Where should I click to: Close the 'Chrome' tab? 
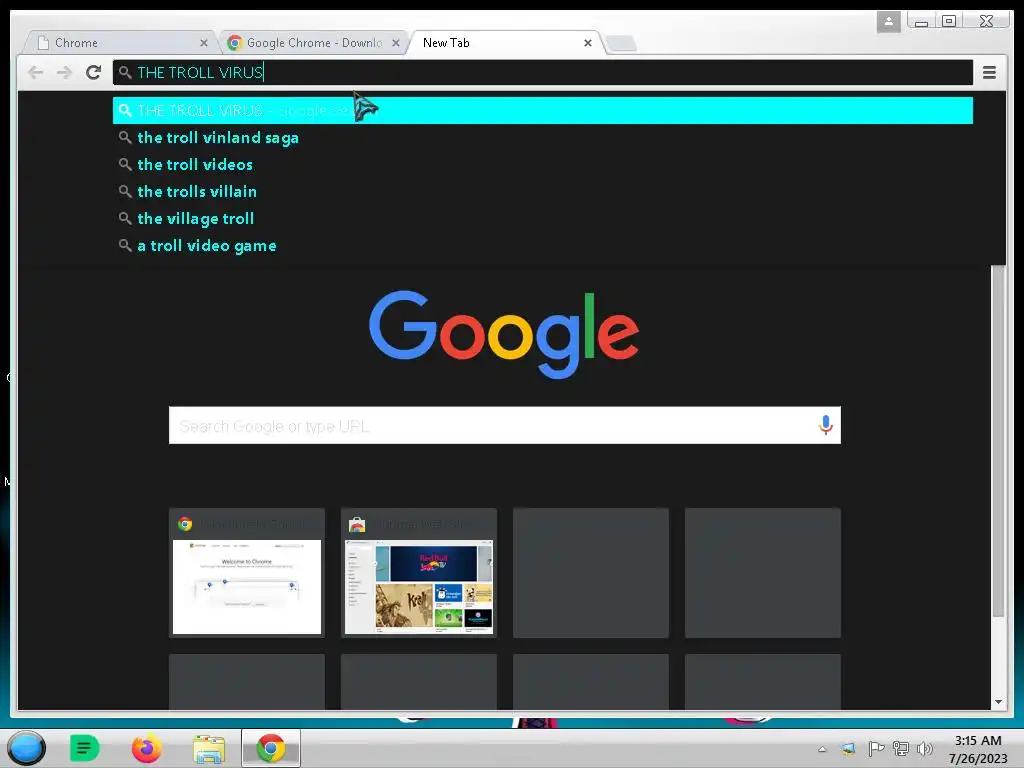204,43
